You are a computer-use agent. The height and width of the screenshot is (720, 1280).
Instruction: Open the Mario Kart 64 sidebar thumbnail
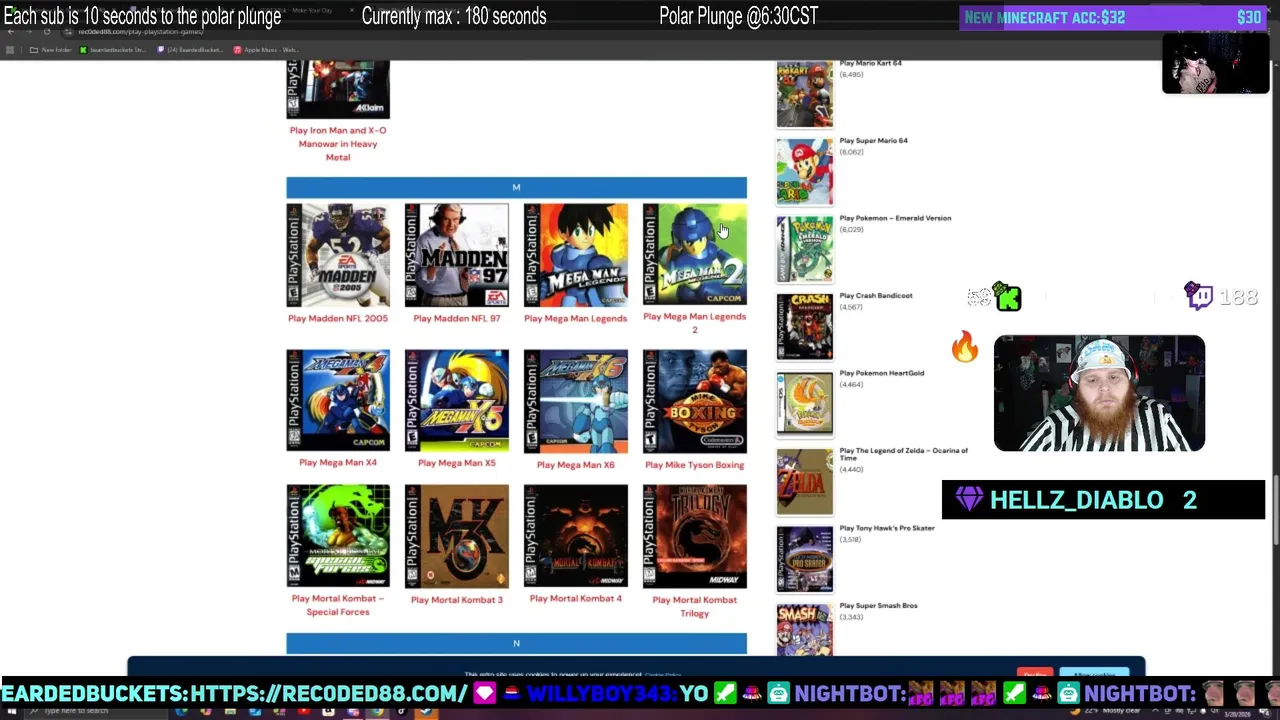coord(805,94)
